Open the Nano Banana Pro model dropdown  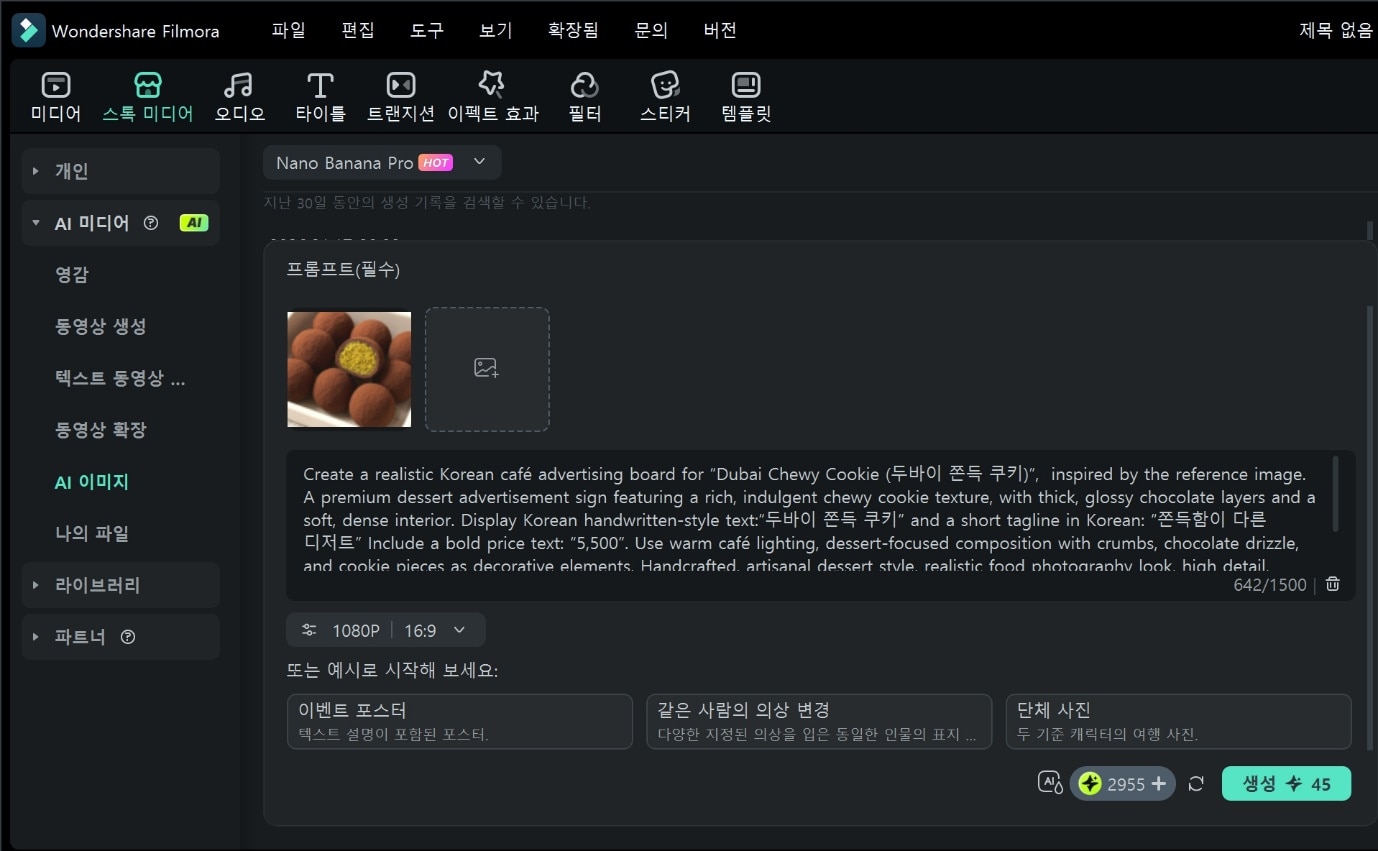click(x=382, y=162)
